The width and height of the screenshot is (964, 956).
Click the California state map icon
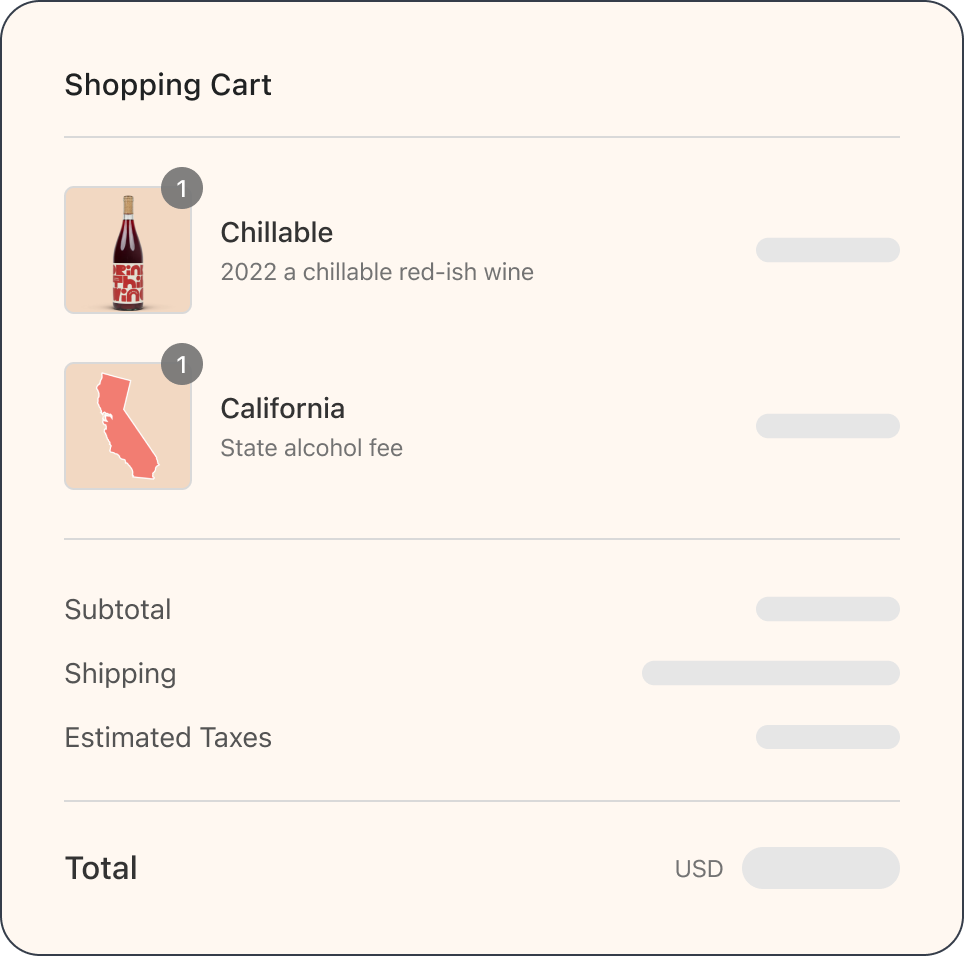pos(128,425)
